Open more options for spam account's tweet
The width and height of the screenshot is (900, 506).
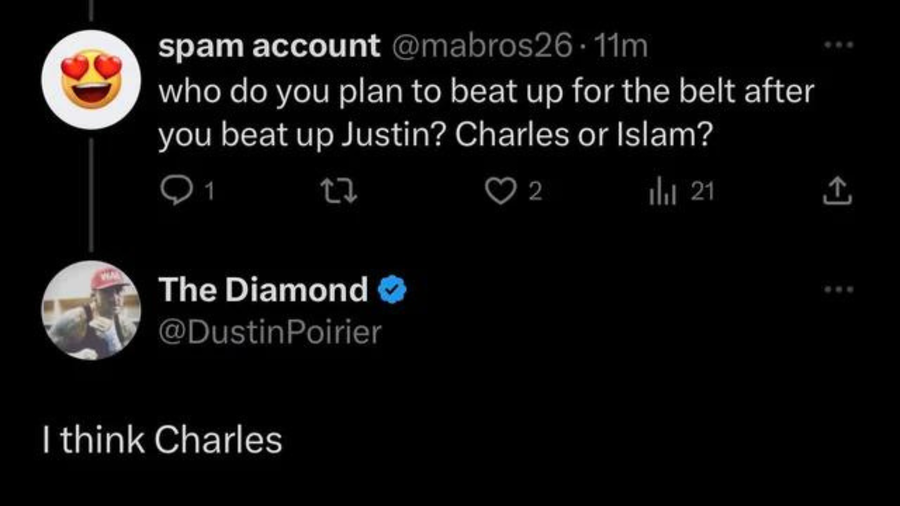pyautogui.click(x=838, y=46)
